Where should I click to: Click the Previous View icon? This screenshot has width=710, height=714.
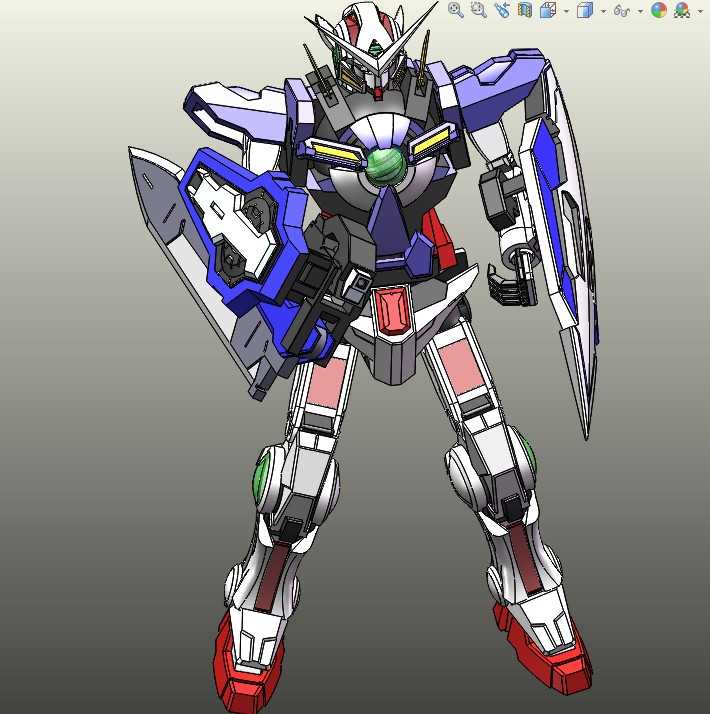(x=502, y=10)
